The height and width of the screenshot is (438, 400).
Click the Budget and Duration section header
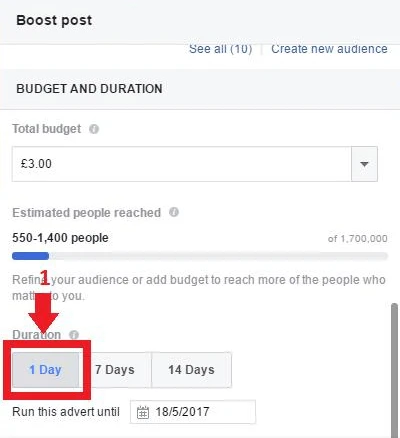89,89
